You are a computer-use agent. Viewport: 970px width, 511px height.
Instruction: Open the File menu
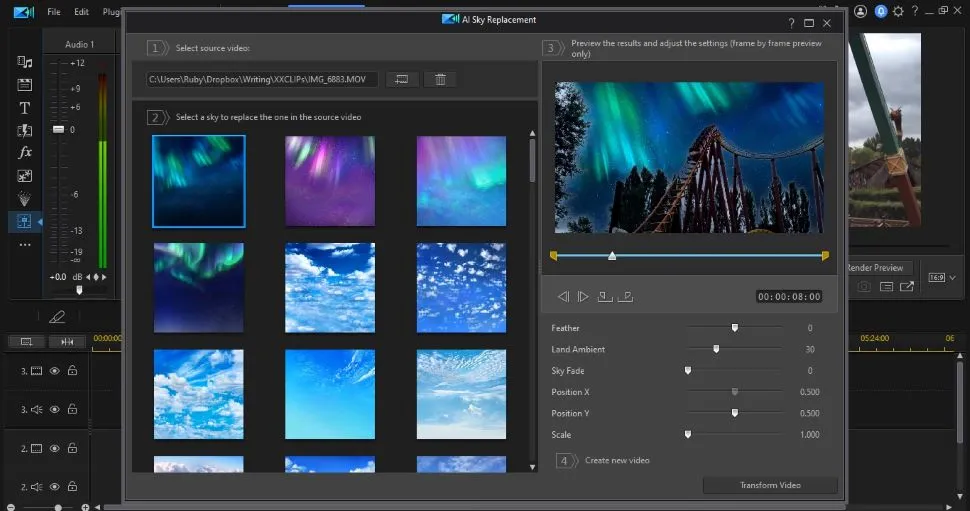point(53,12)
